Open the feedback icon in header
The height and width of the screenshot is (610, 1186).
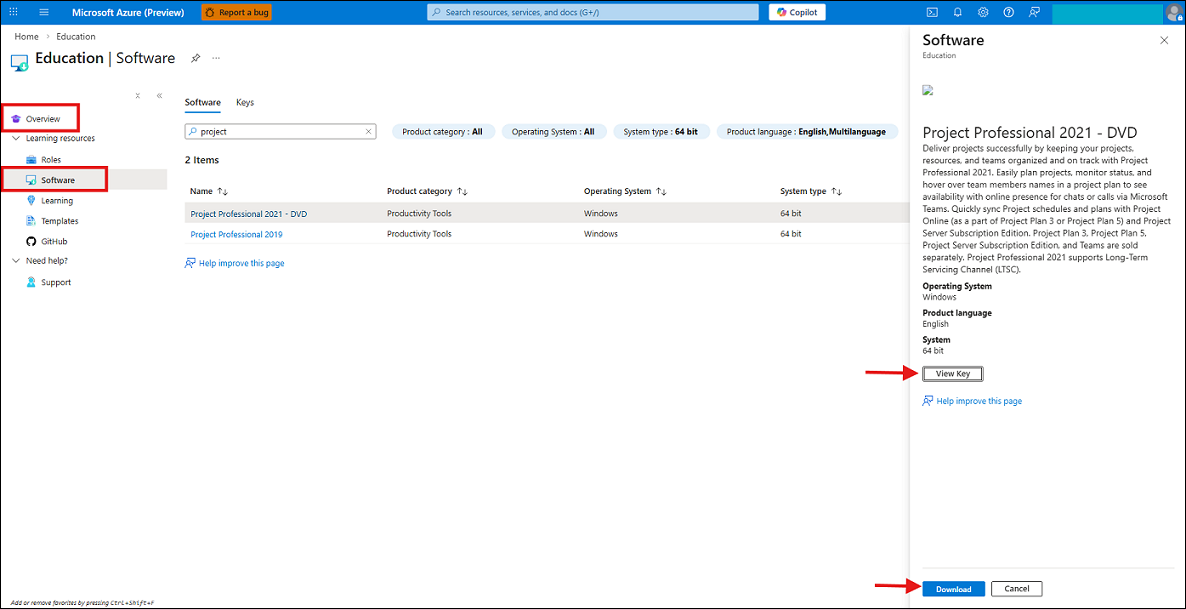pyautogui.click(x=1035, y=12)
